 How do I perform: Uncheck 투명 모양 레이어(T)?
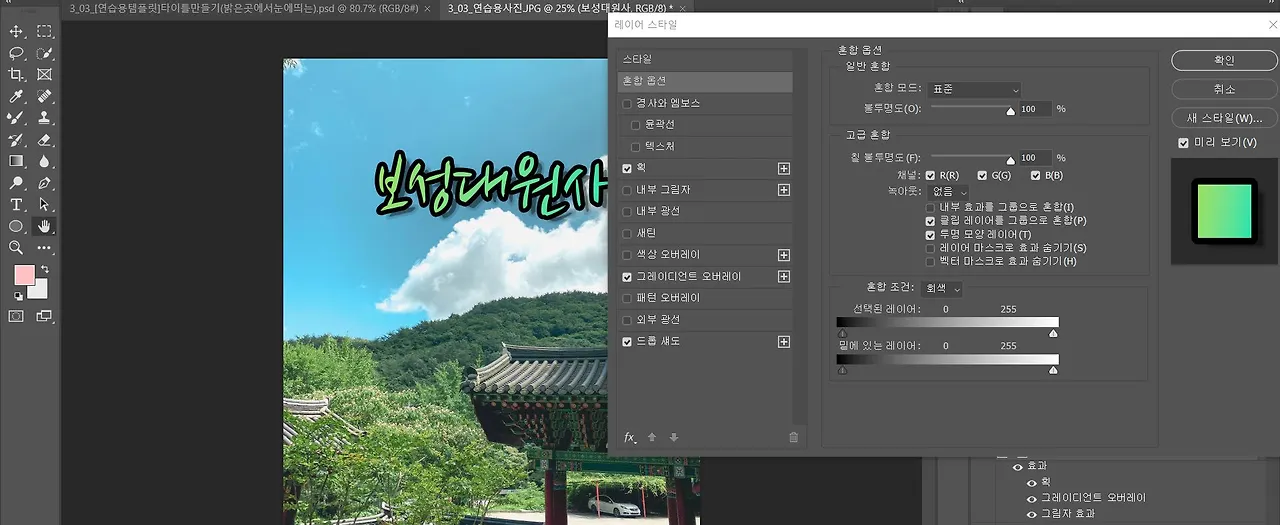(x=931, y=234)
